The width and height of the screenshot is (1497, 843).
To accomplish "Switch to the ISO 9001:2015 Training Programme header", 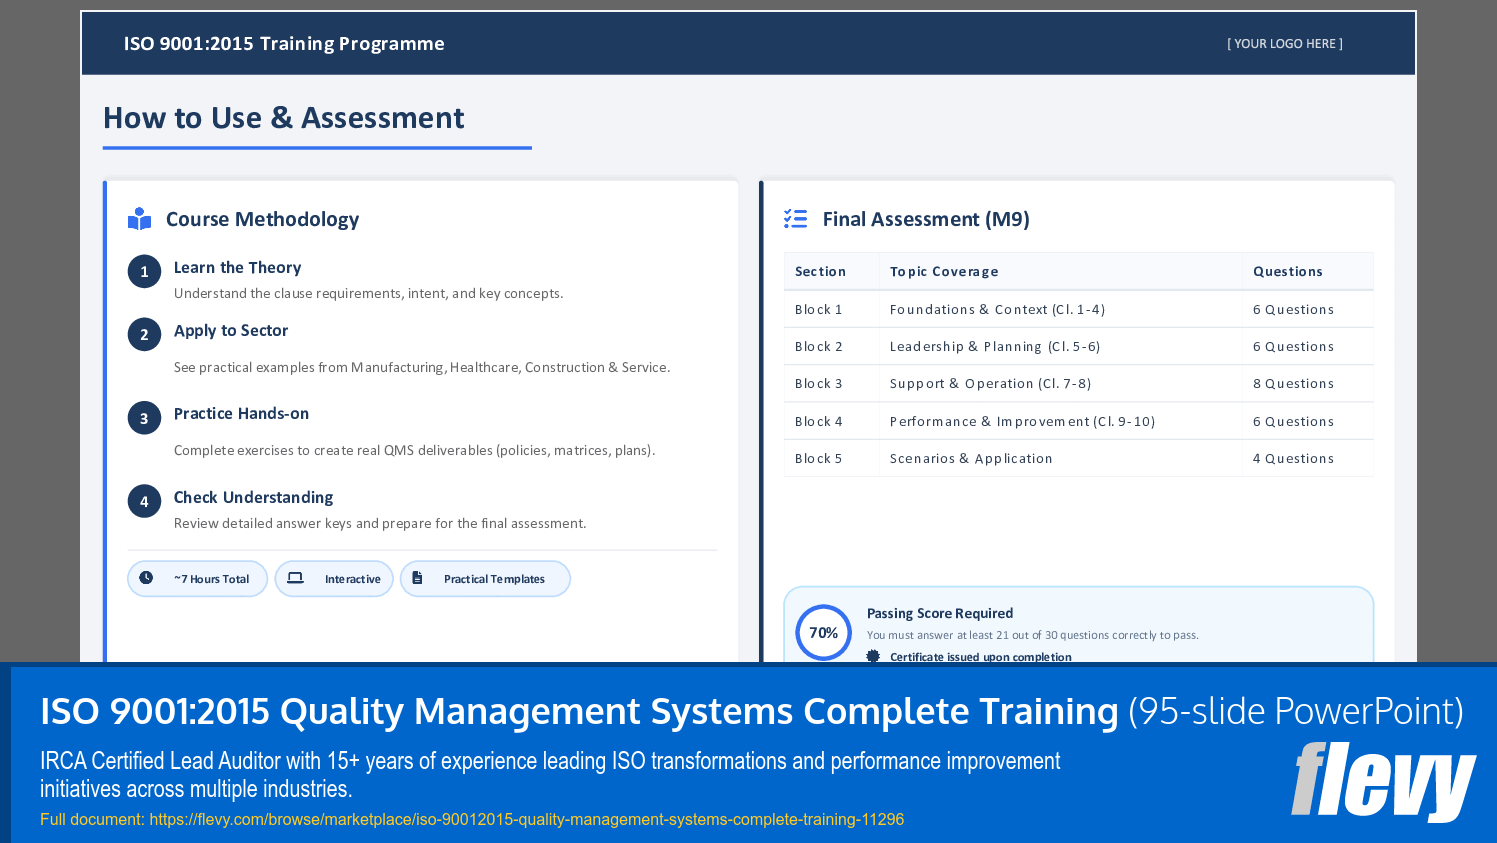I will [x=284, y=43].
